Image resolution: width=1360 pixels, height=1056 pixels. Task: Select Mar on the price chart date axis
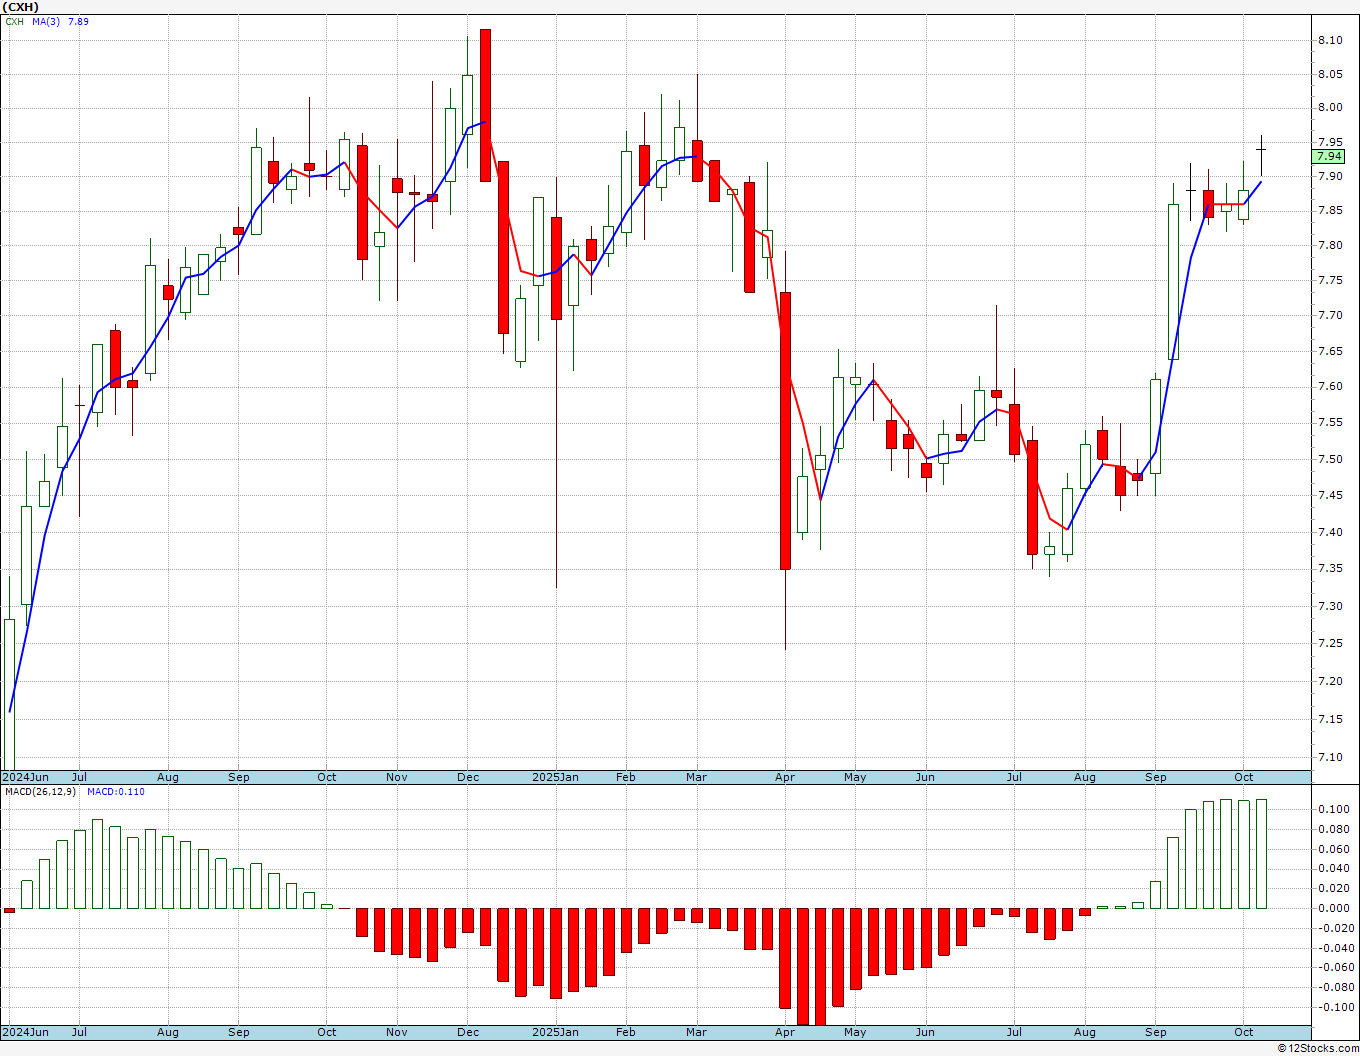pos(697,777)
